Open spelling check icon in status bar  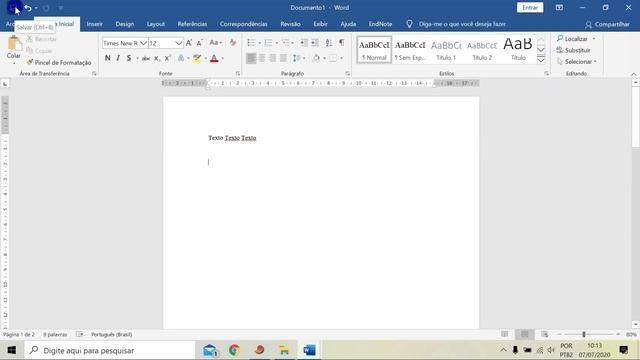(x=79, y=334)
